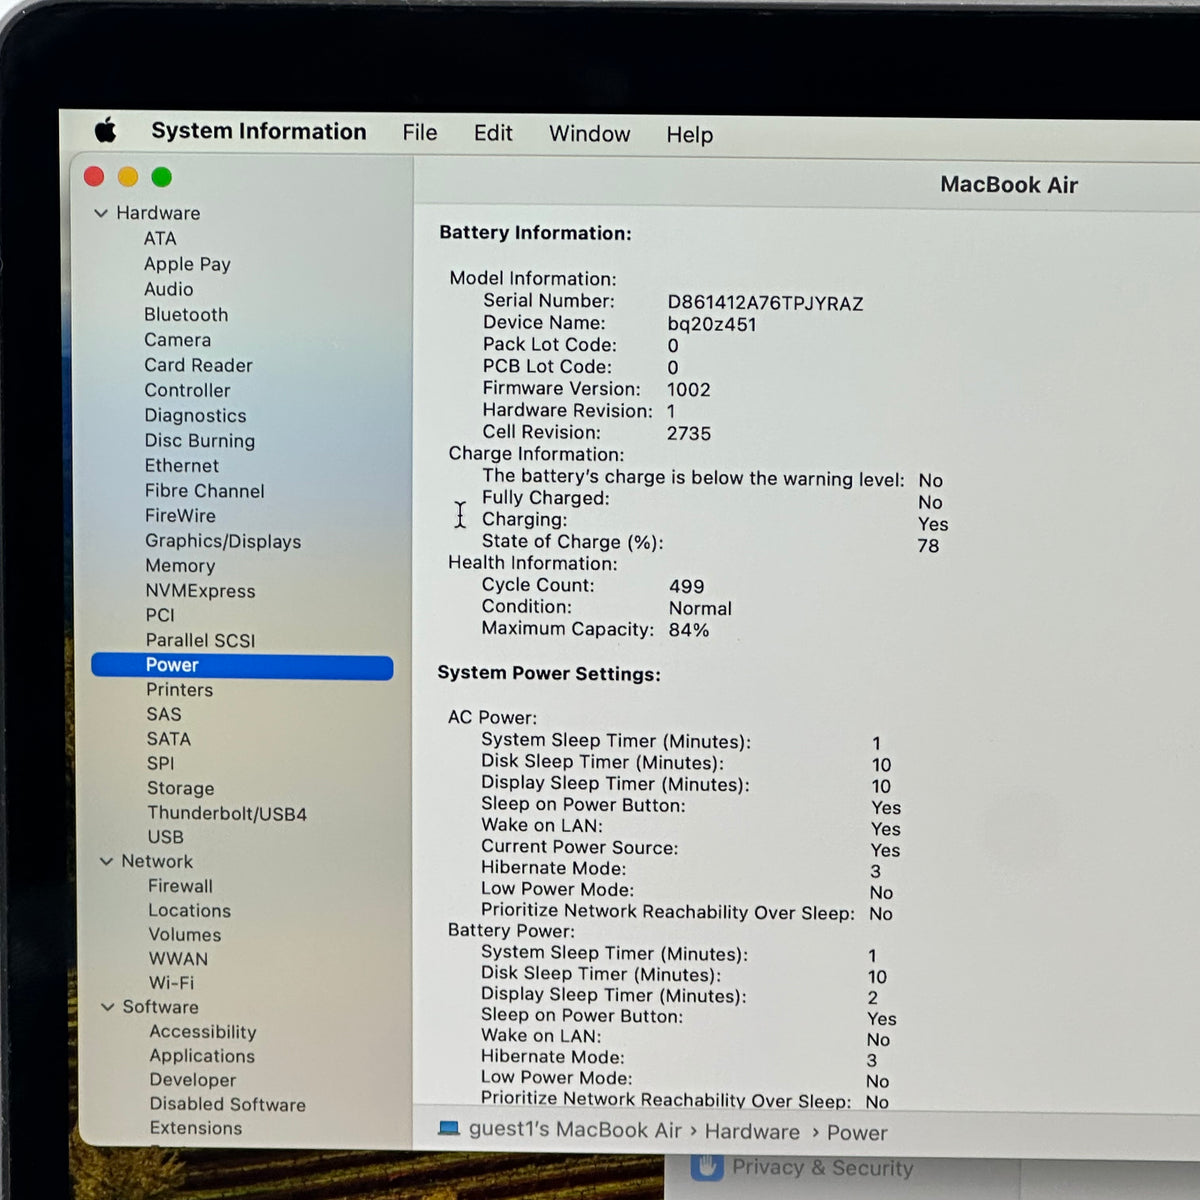Select the highlighted Power row
1200x1200 pixels.
click(242, 666)
